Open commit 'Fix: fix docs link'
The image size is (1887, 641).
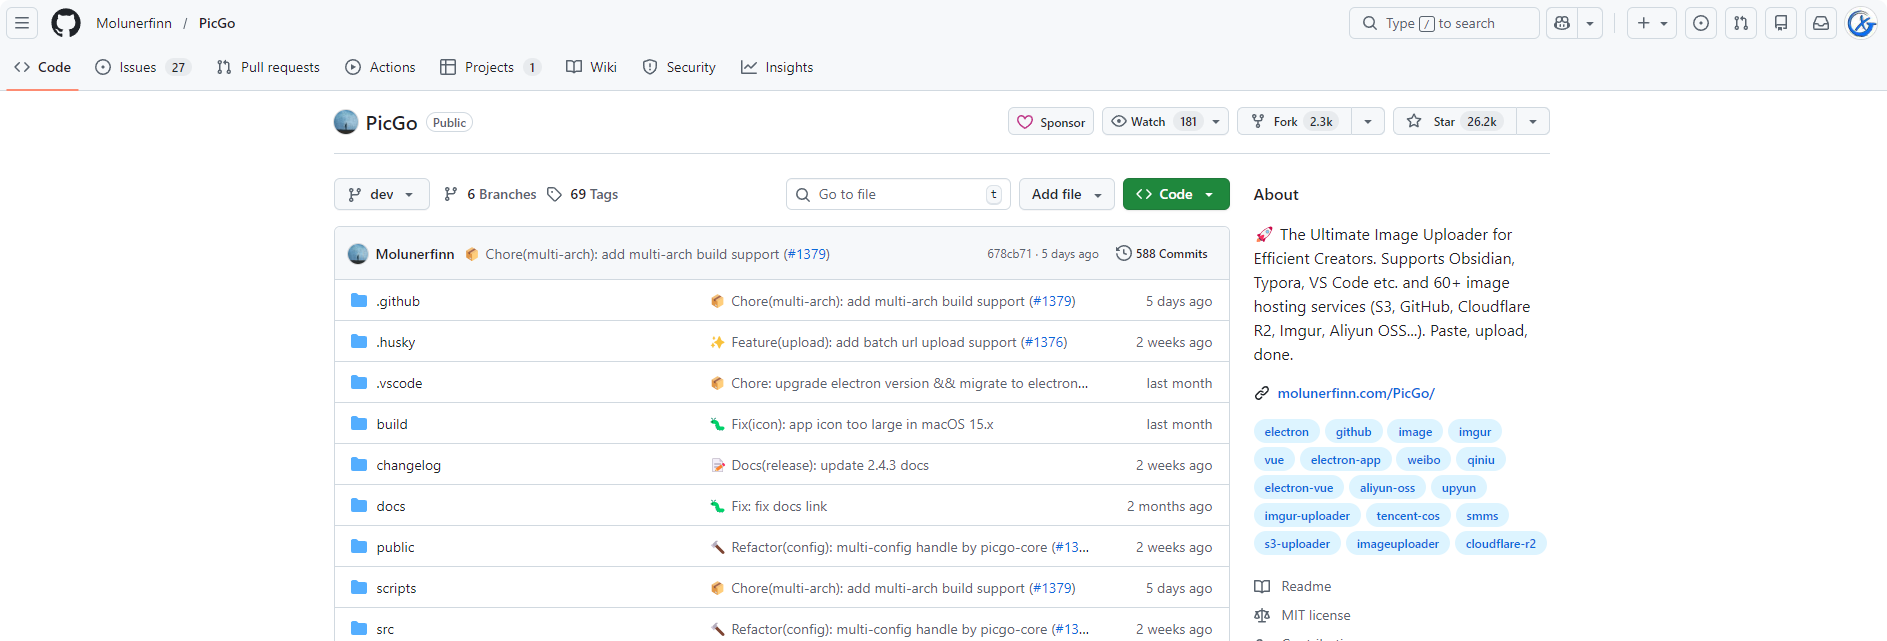pos(779,506)
